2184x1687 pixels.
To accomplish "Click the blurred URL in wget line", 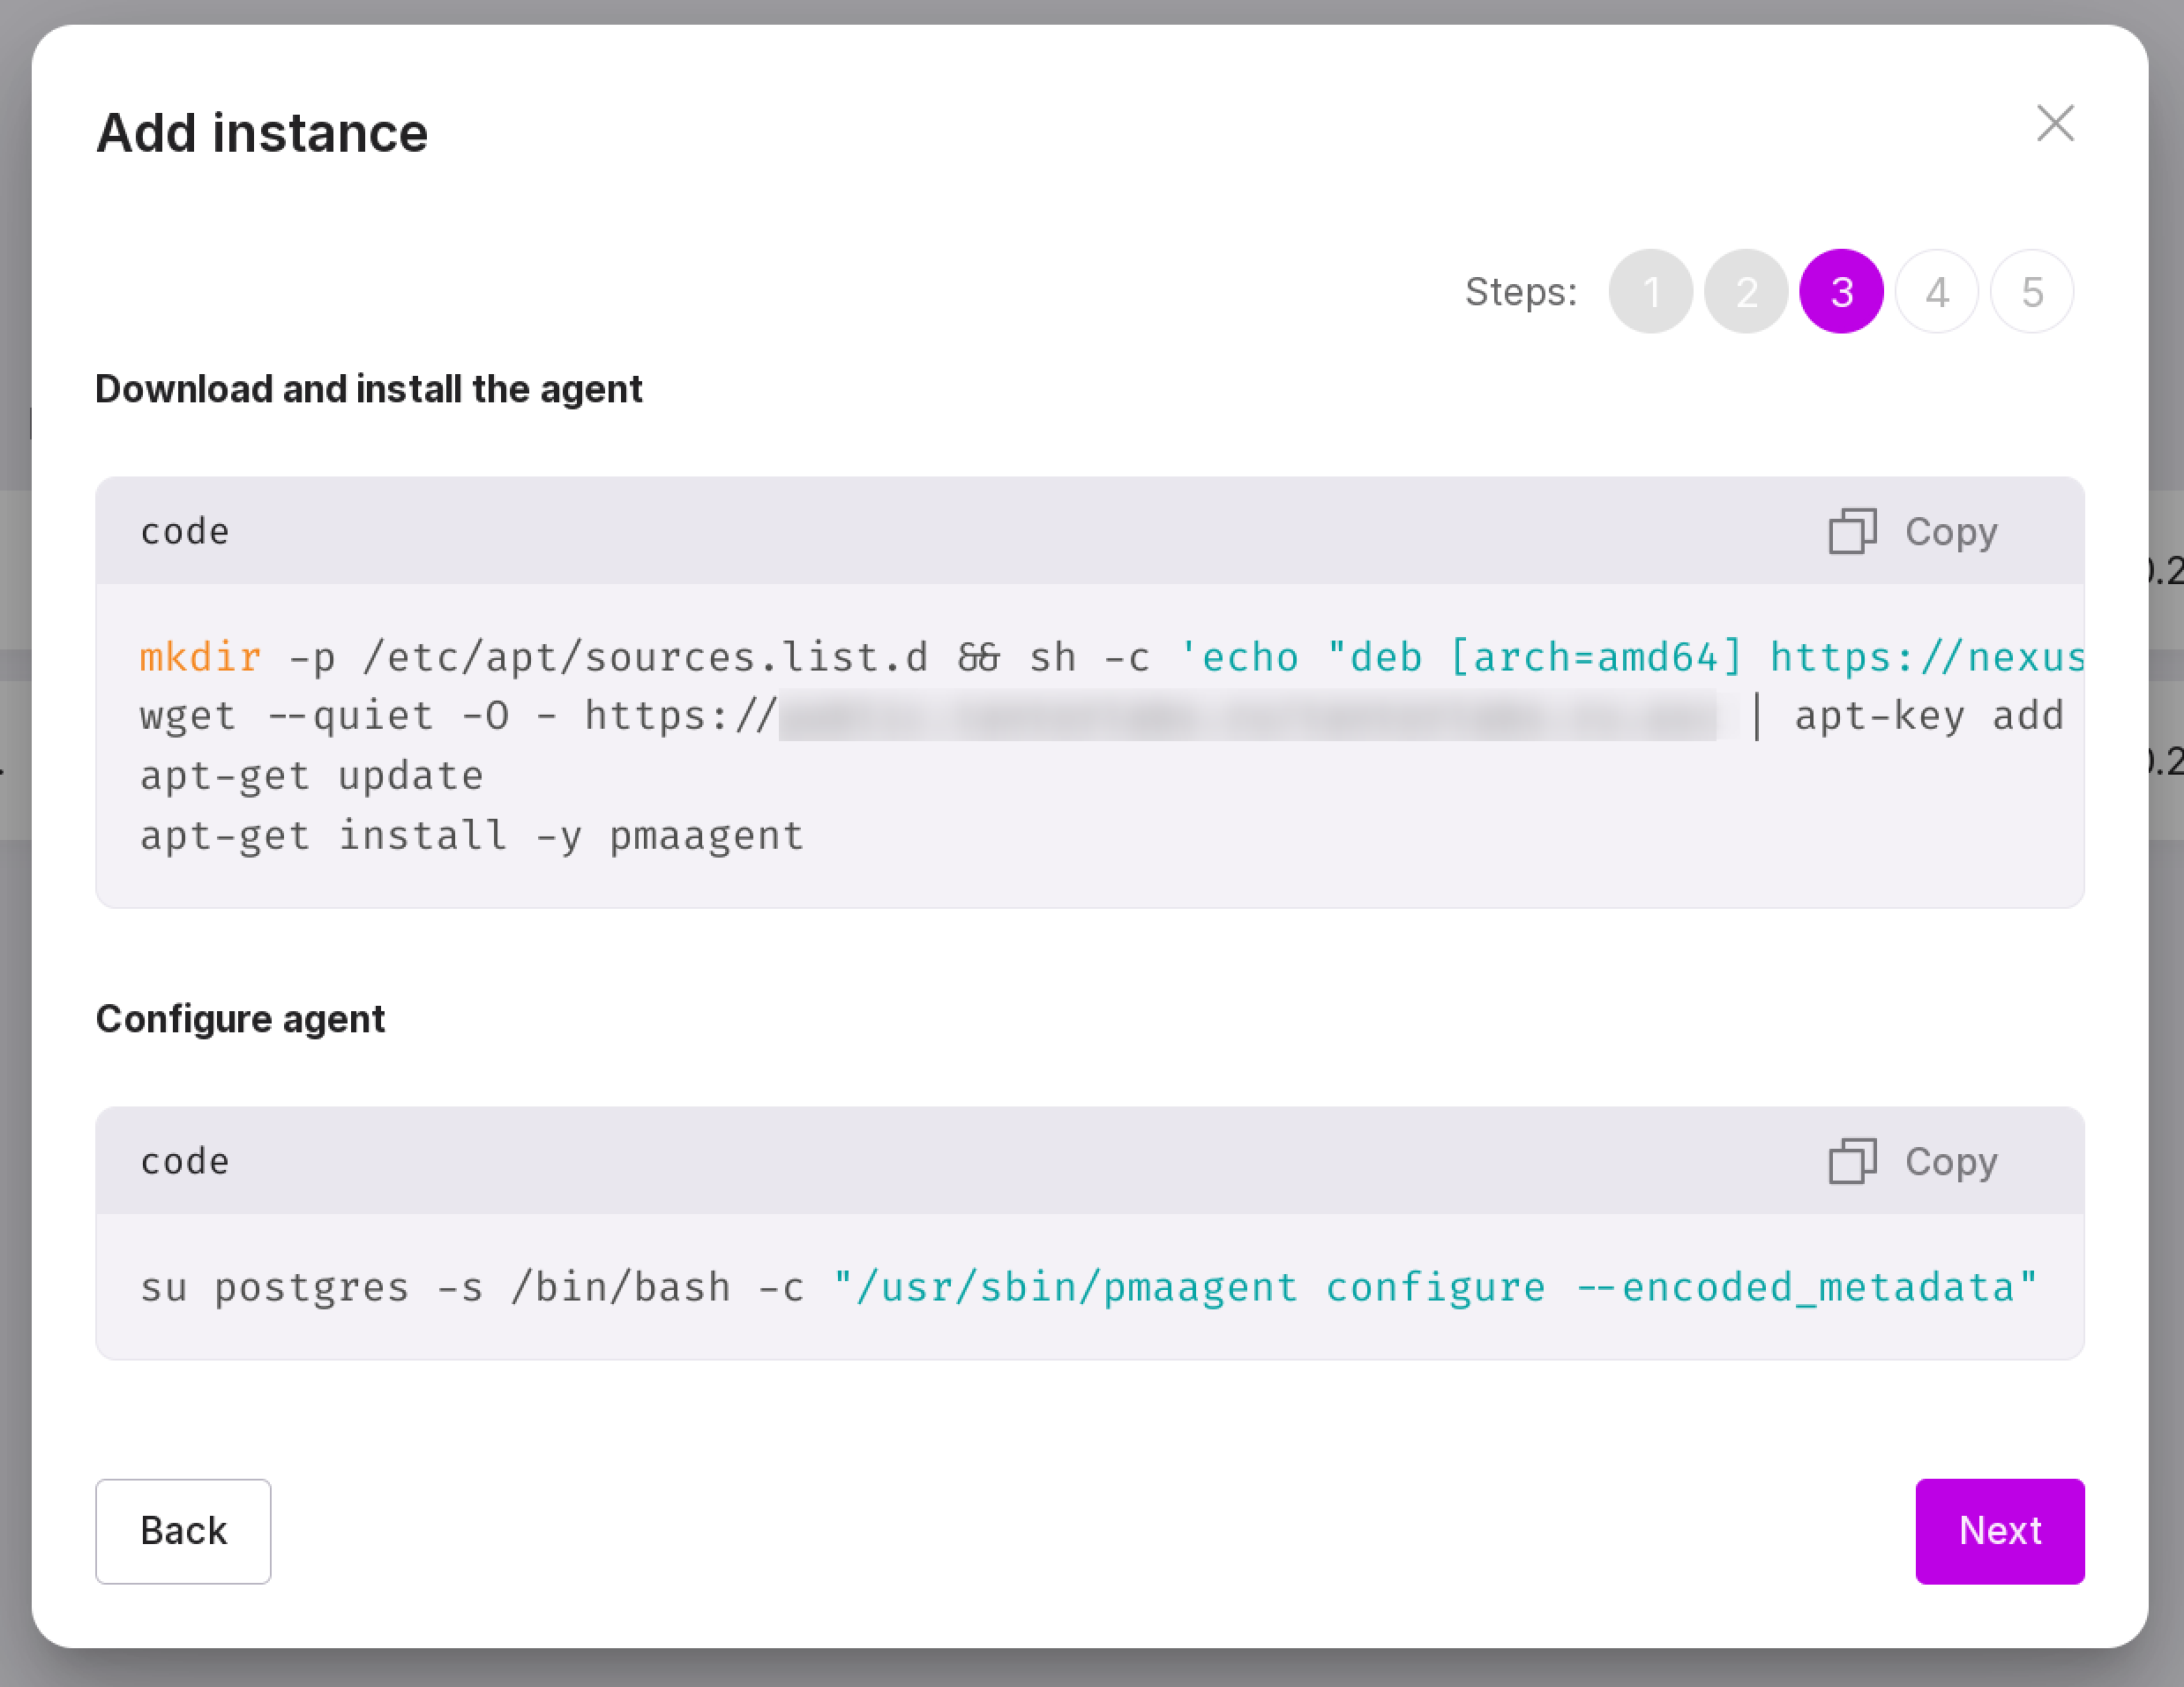I will coord(1246,716).
